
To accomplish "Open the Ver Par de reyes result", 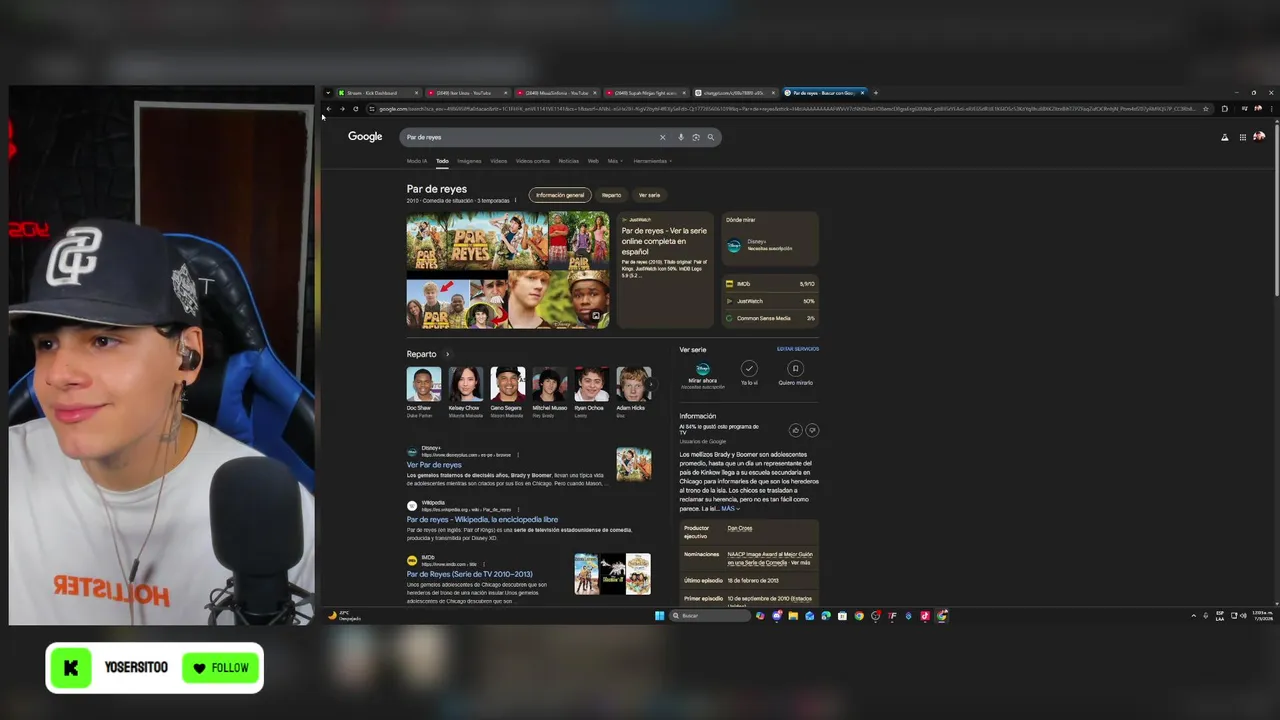I will (x=434, y=465).
